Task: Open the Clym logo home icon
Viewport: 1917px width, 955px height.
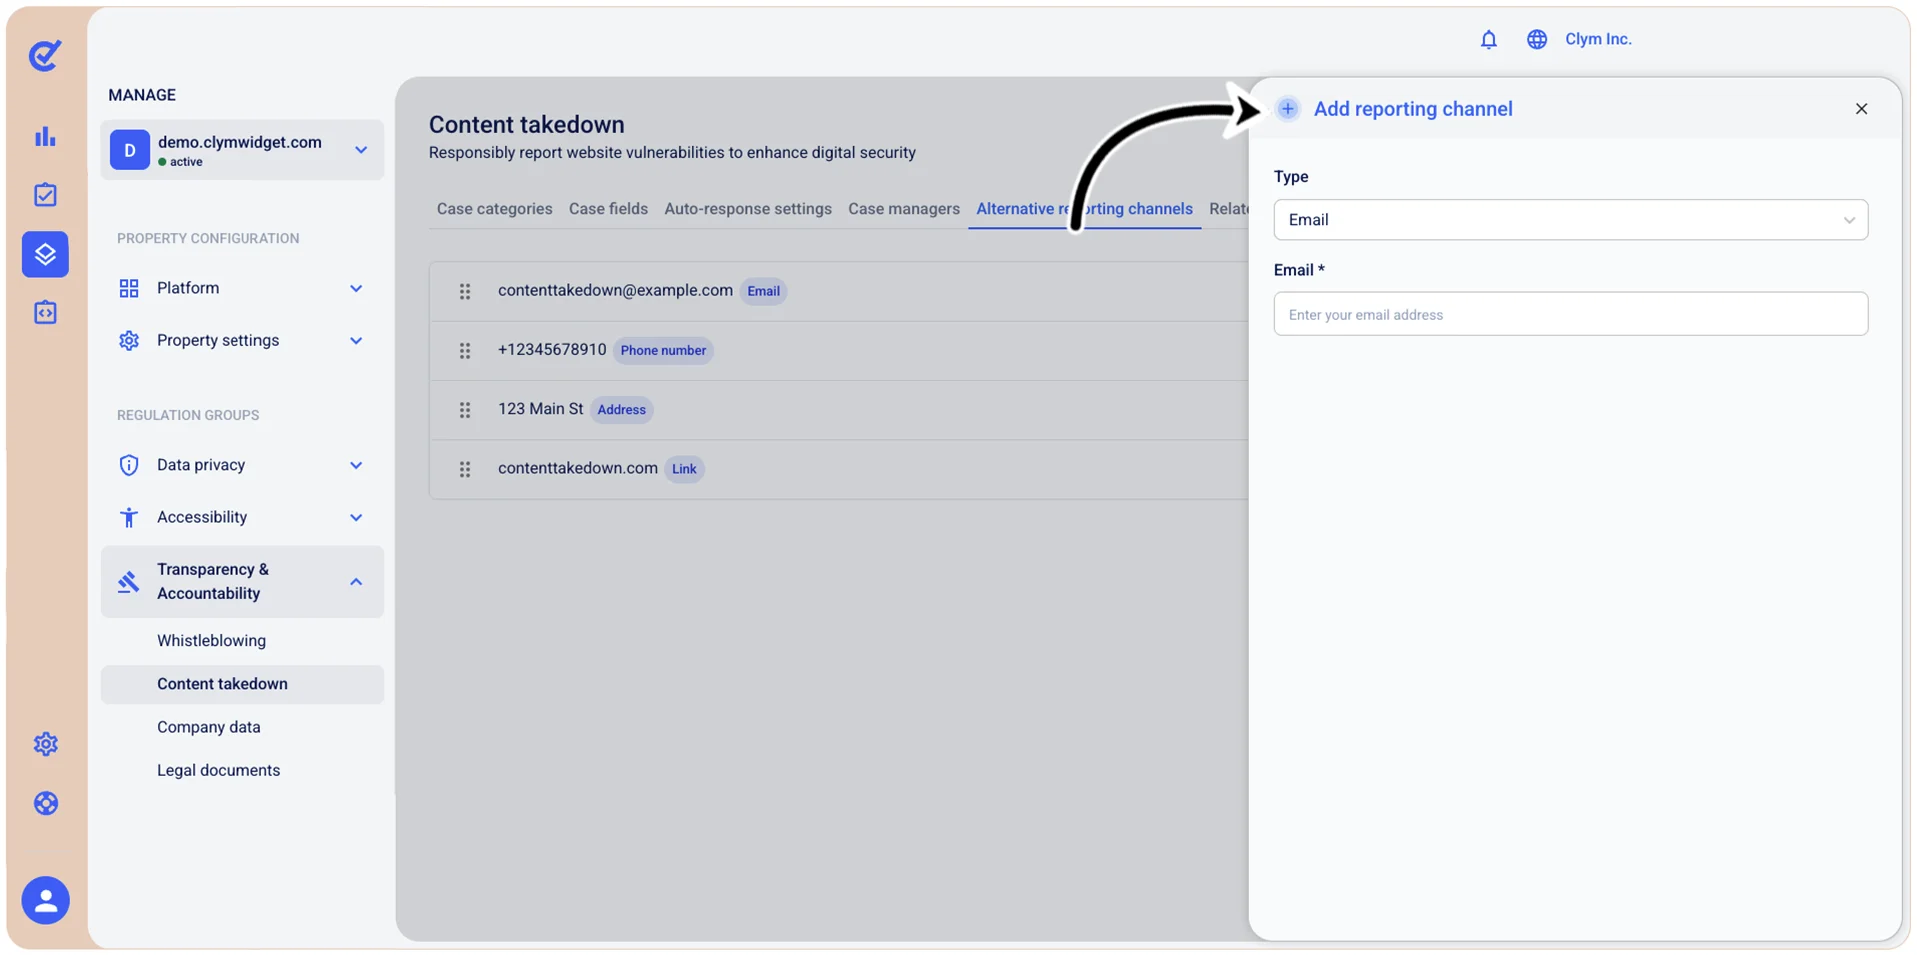Action: [45, 55]
